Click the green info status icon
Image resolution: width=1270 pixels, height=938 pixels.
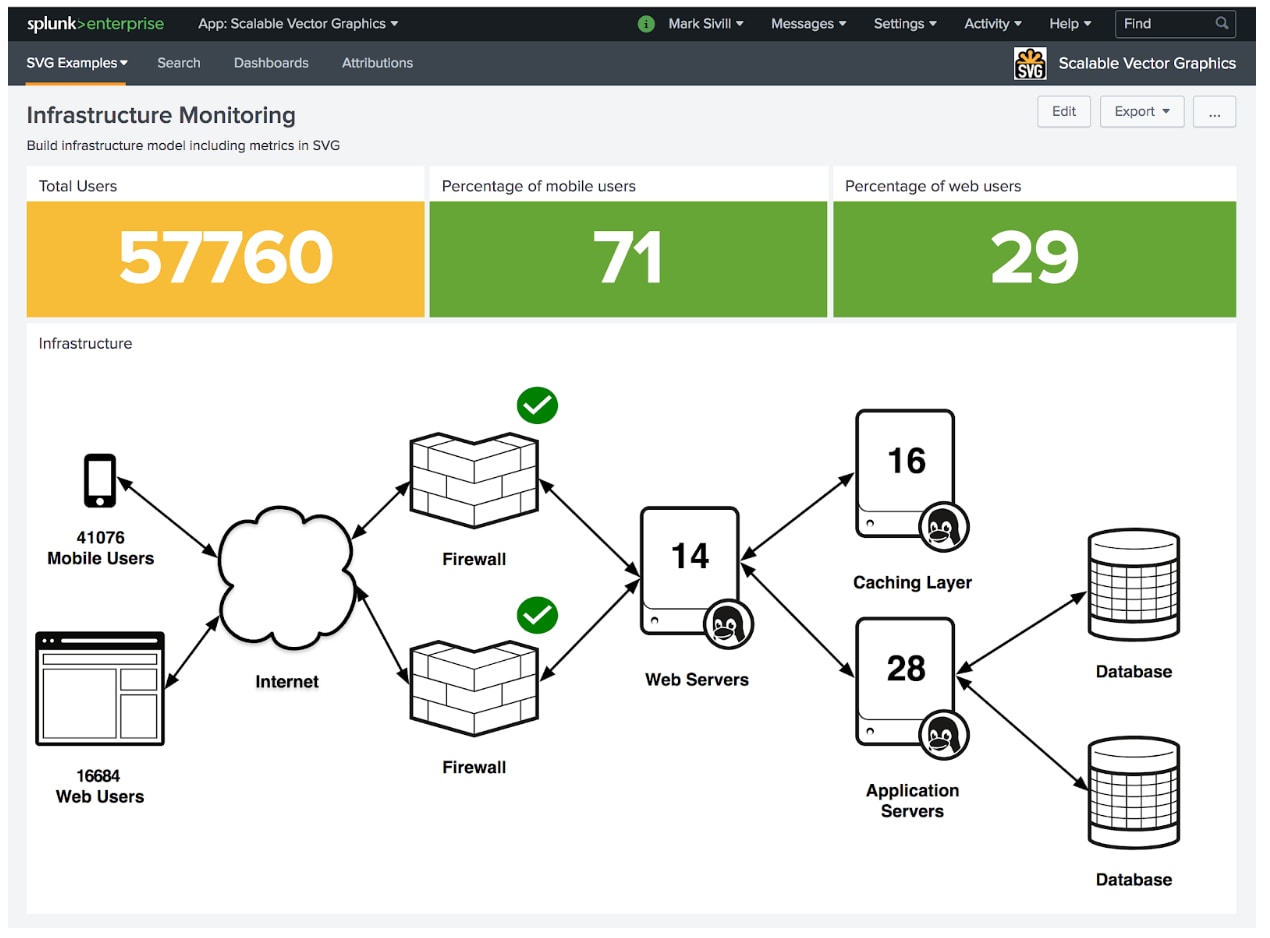point(646,24)
